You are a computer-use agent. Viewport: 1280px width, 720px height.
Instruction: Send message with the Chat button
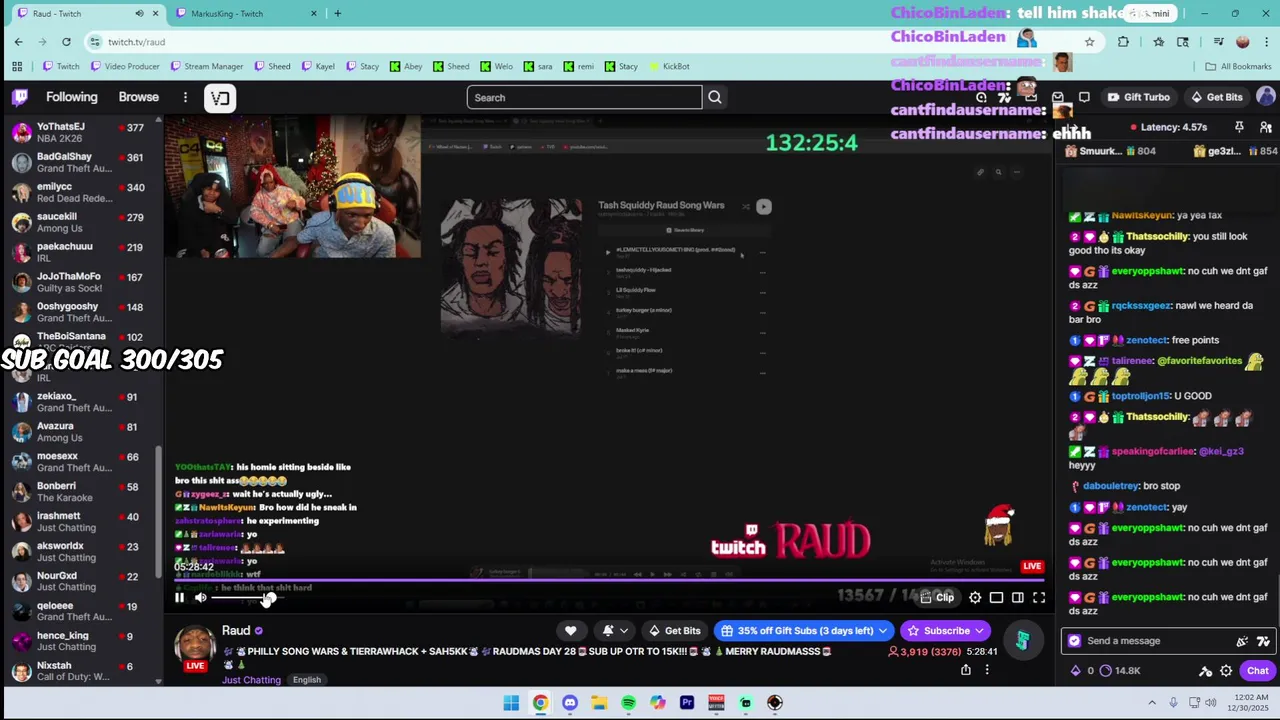tap(1257, 671)
